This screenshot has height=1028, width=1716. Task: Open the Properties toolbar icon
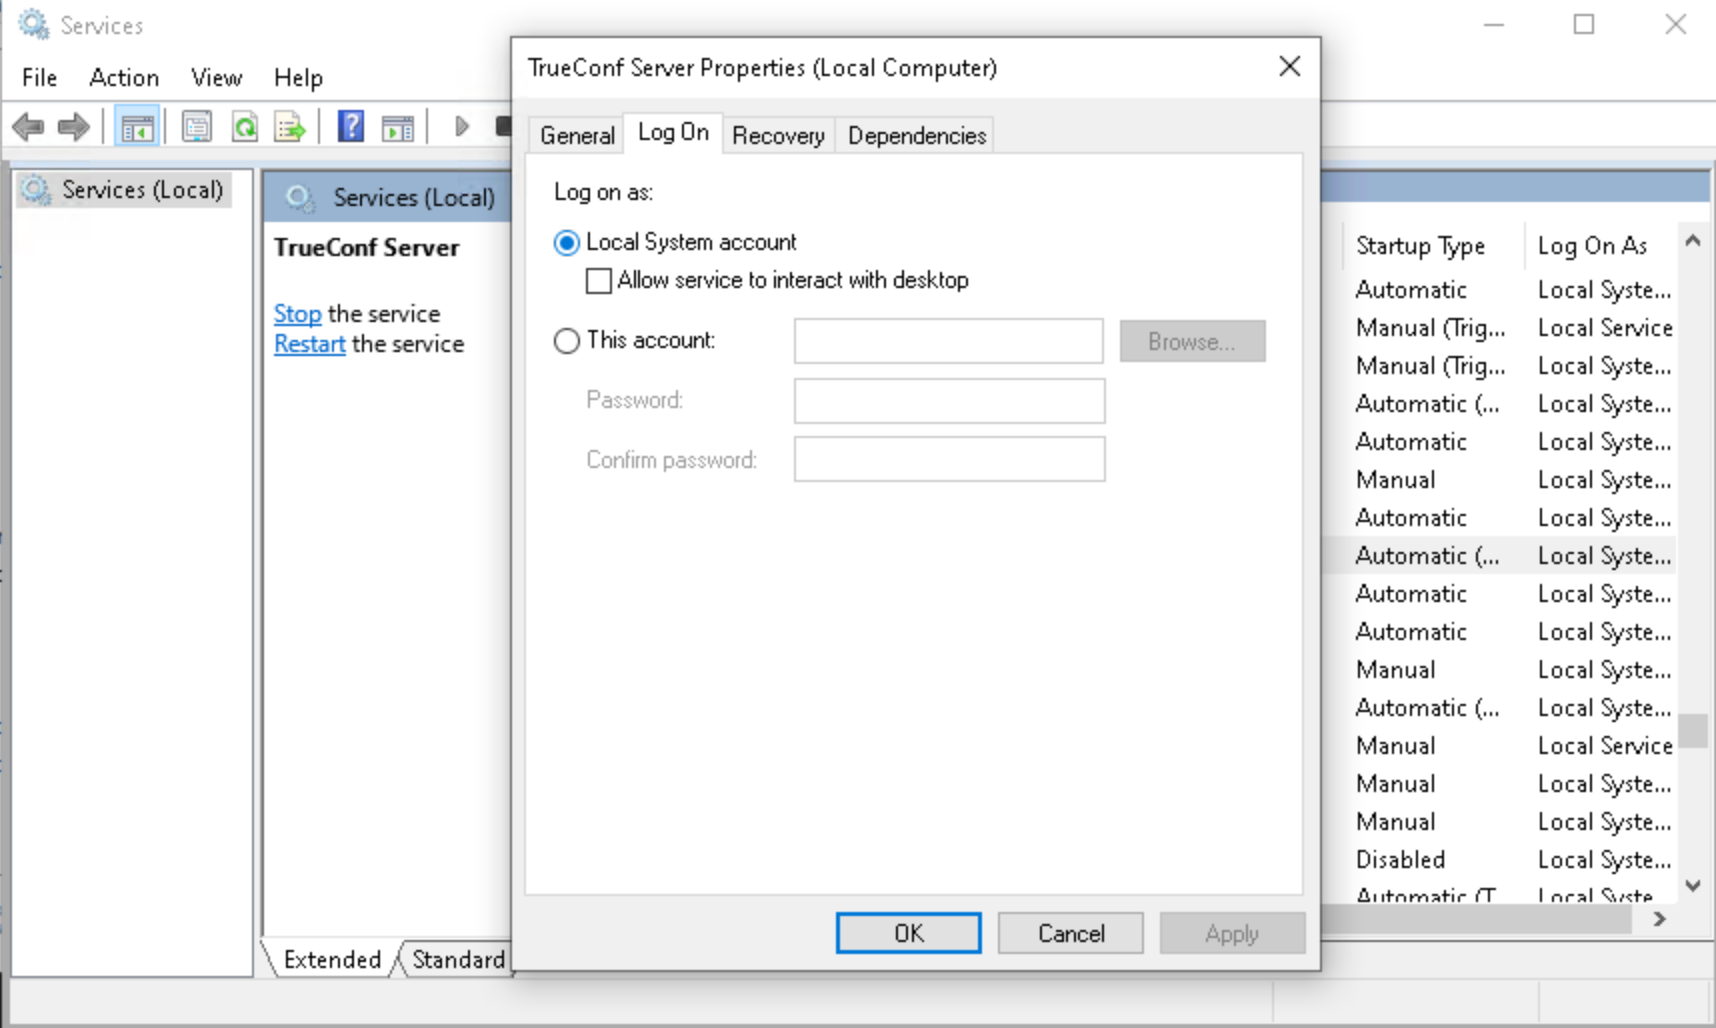click(x=197, y=127)
